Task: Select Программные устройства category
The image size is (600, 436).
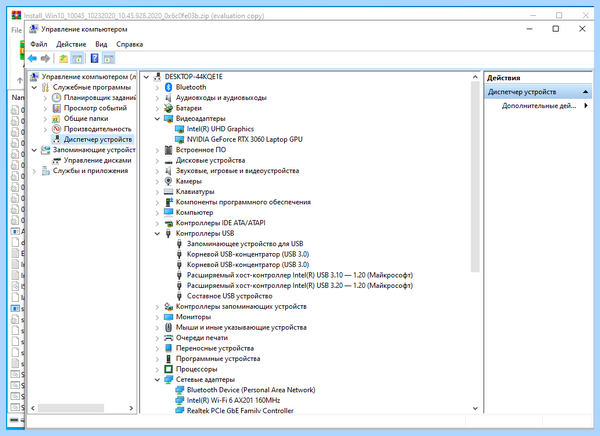Action: pos(218,359)
